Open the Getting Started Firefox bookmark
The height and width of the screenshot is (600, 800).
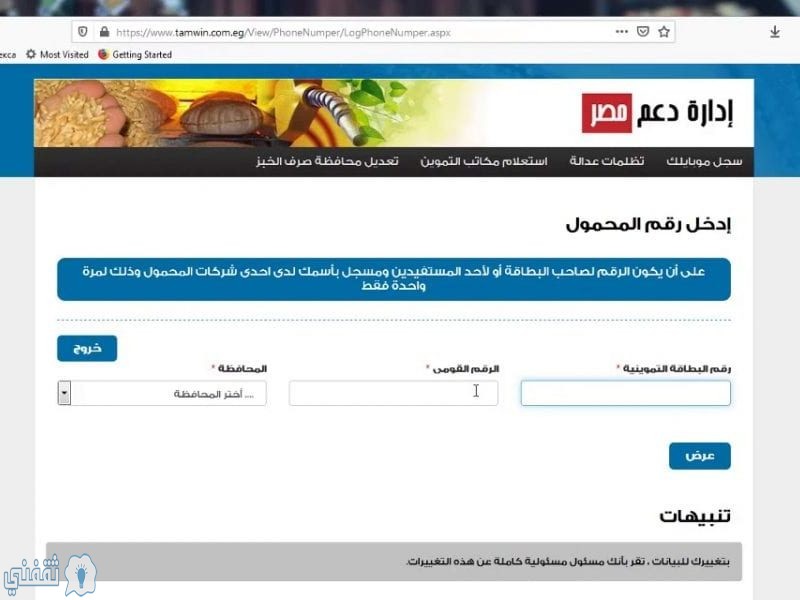click(x=135, y=54)
